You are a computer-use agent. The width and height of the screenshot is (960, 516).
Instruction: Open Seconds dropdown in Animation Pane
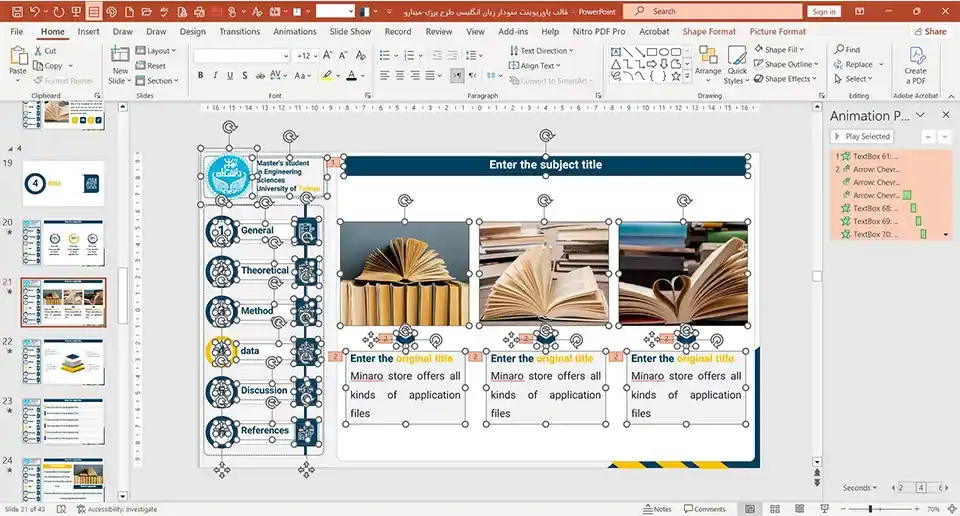pyautogui.click(x=860, y=488)
